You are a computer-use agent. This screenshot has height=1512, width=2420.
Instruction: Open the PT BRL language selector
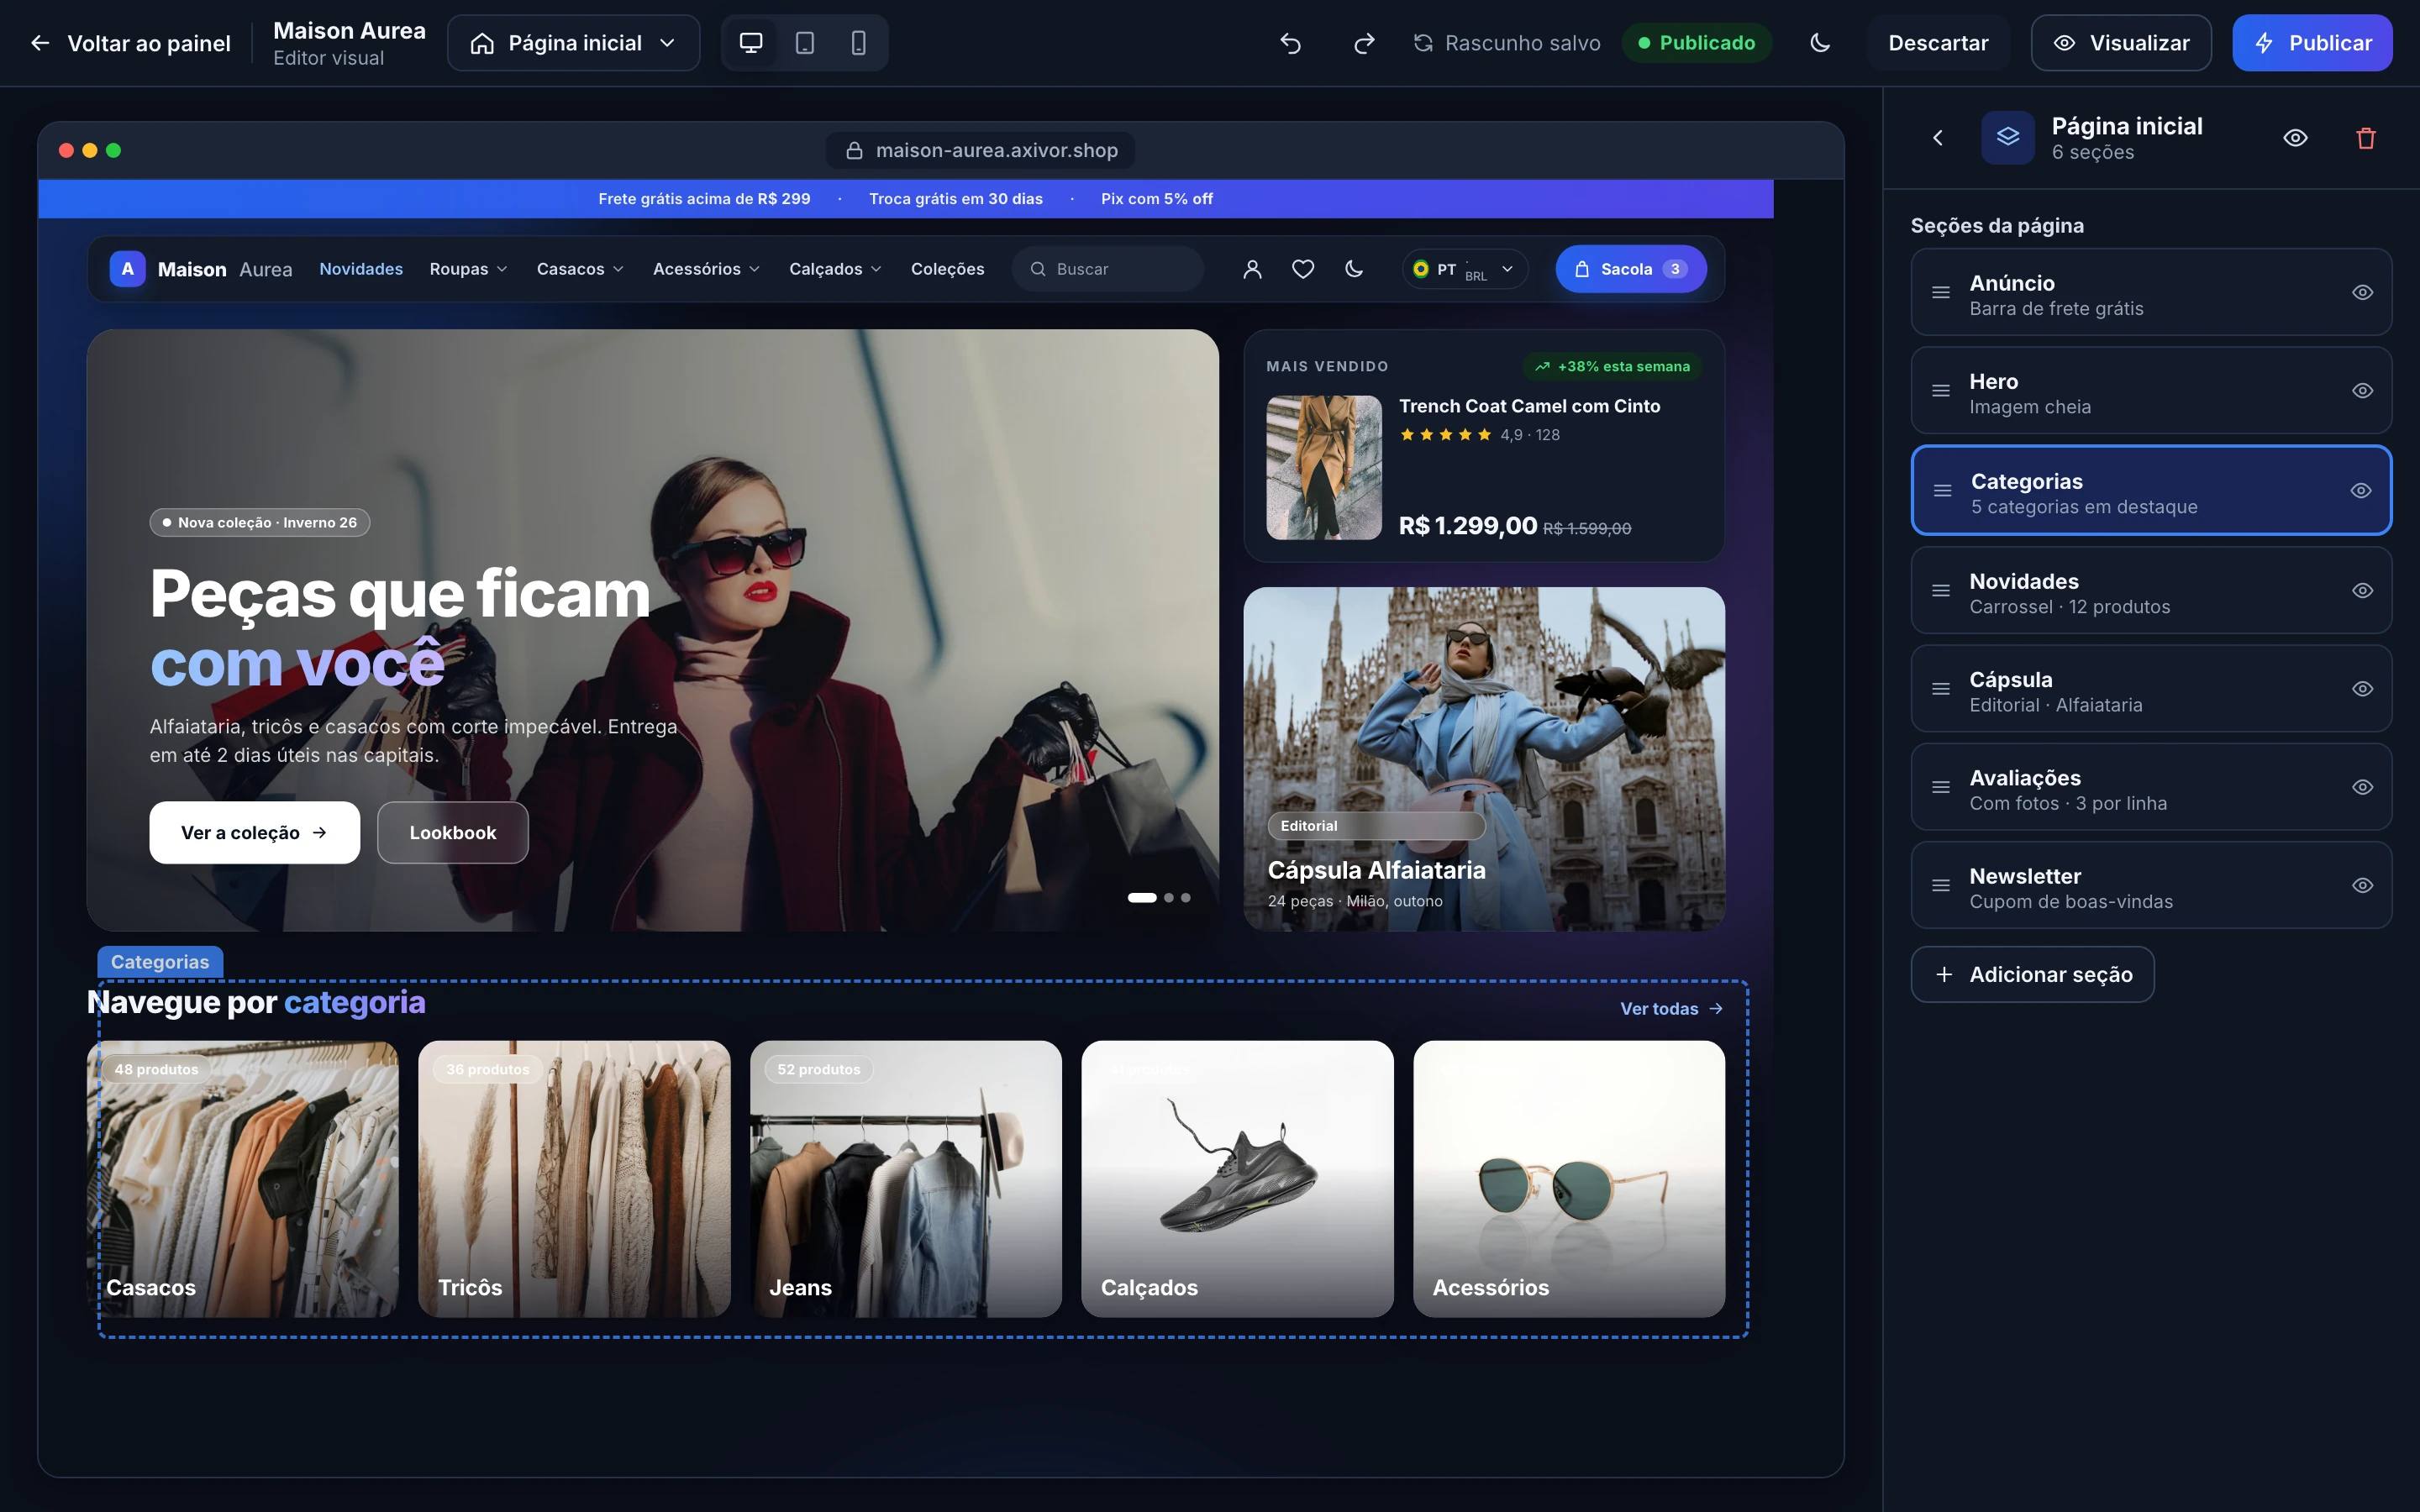point(1465,269)
